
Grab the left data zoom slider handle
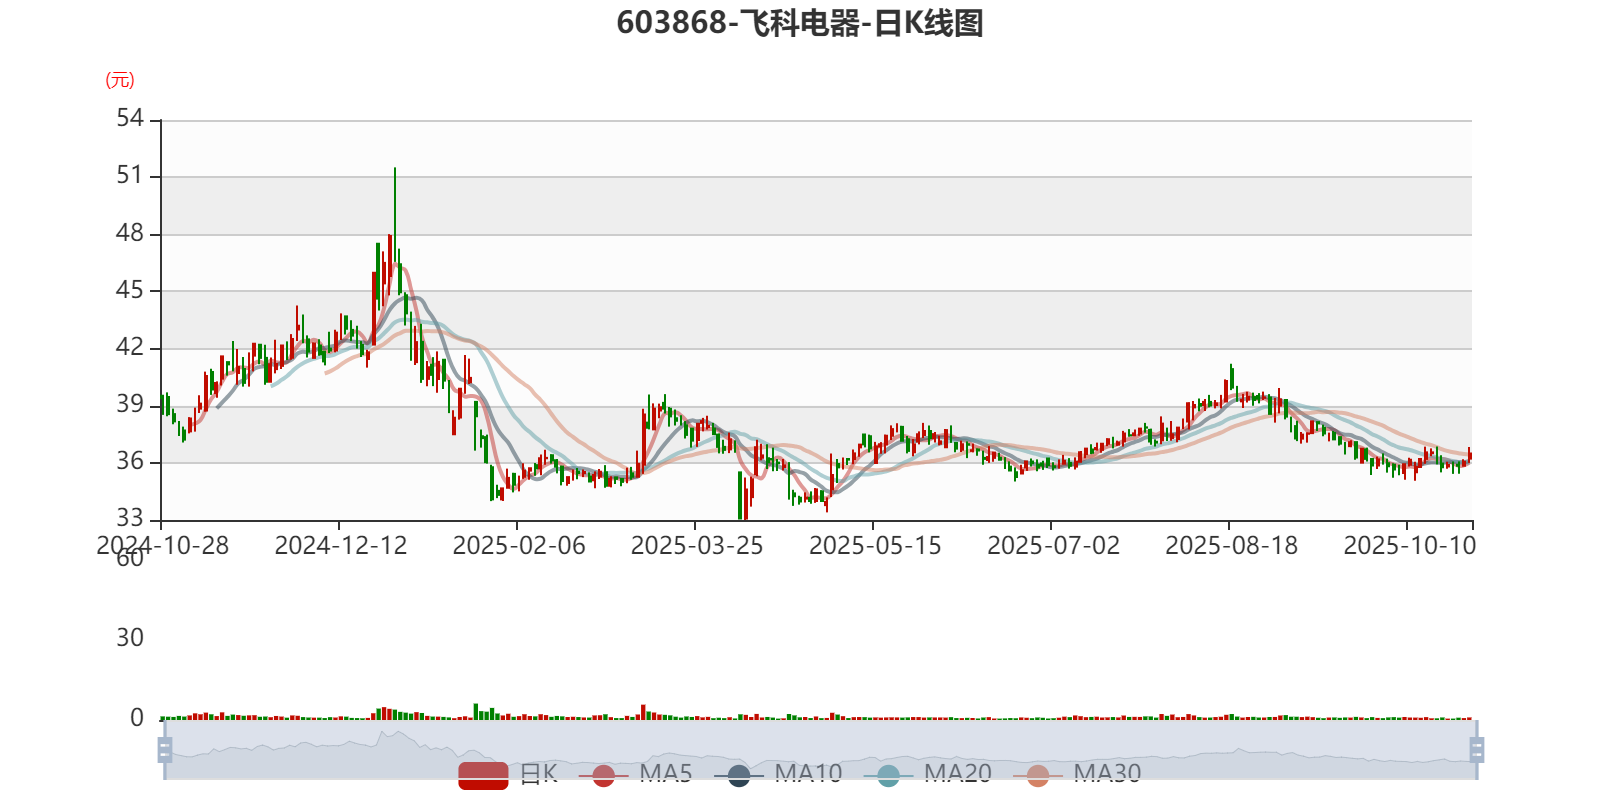[165, 749]
